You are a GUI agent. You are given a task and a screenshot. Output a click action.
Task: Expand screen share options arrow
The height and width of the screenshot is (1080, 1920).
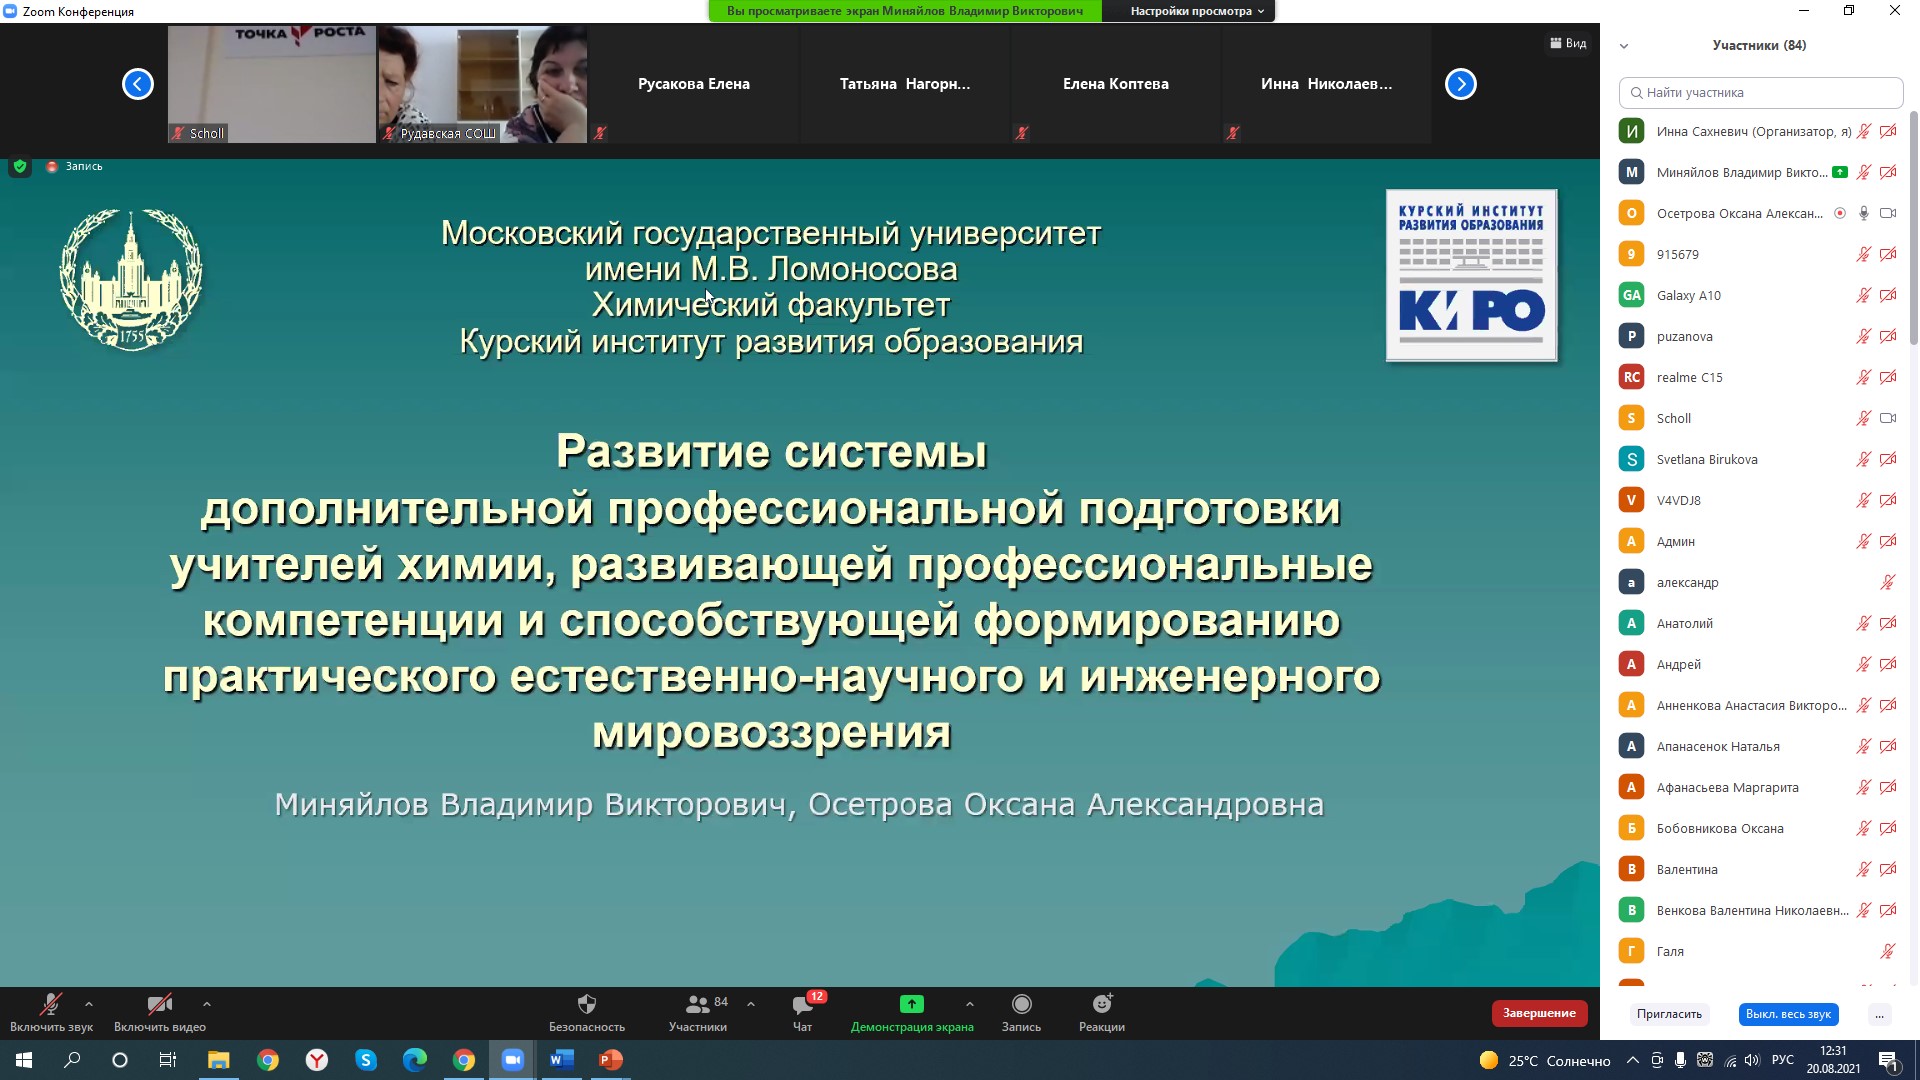[969, 1004]
